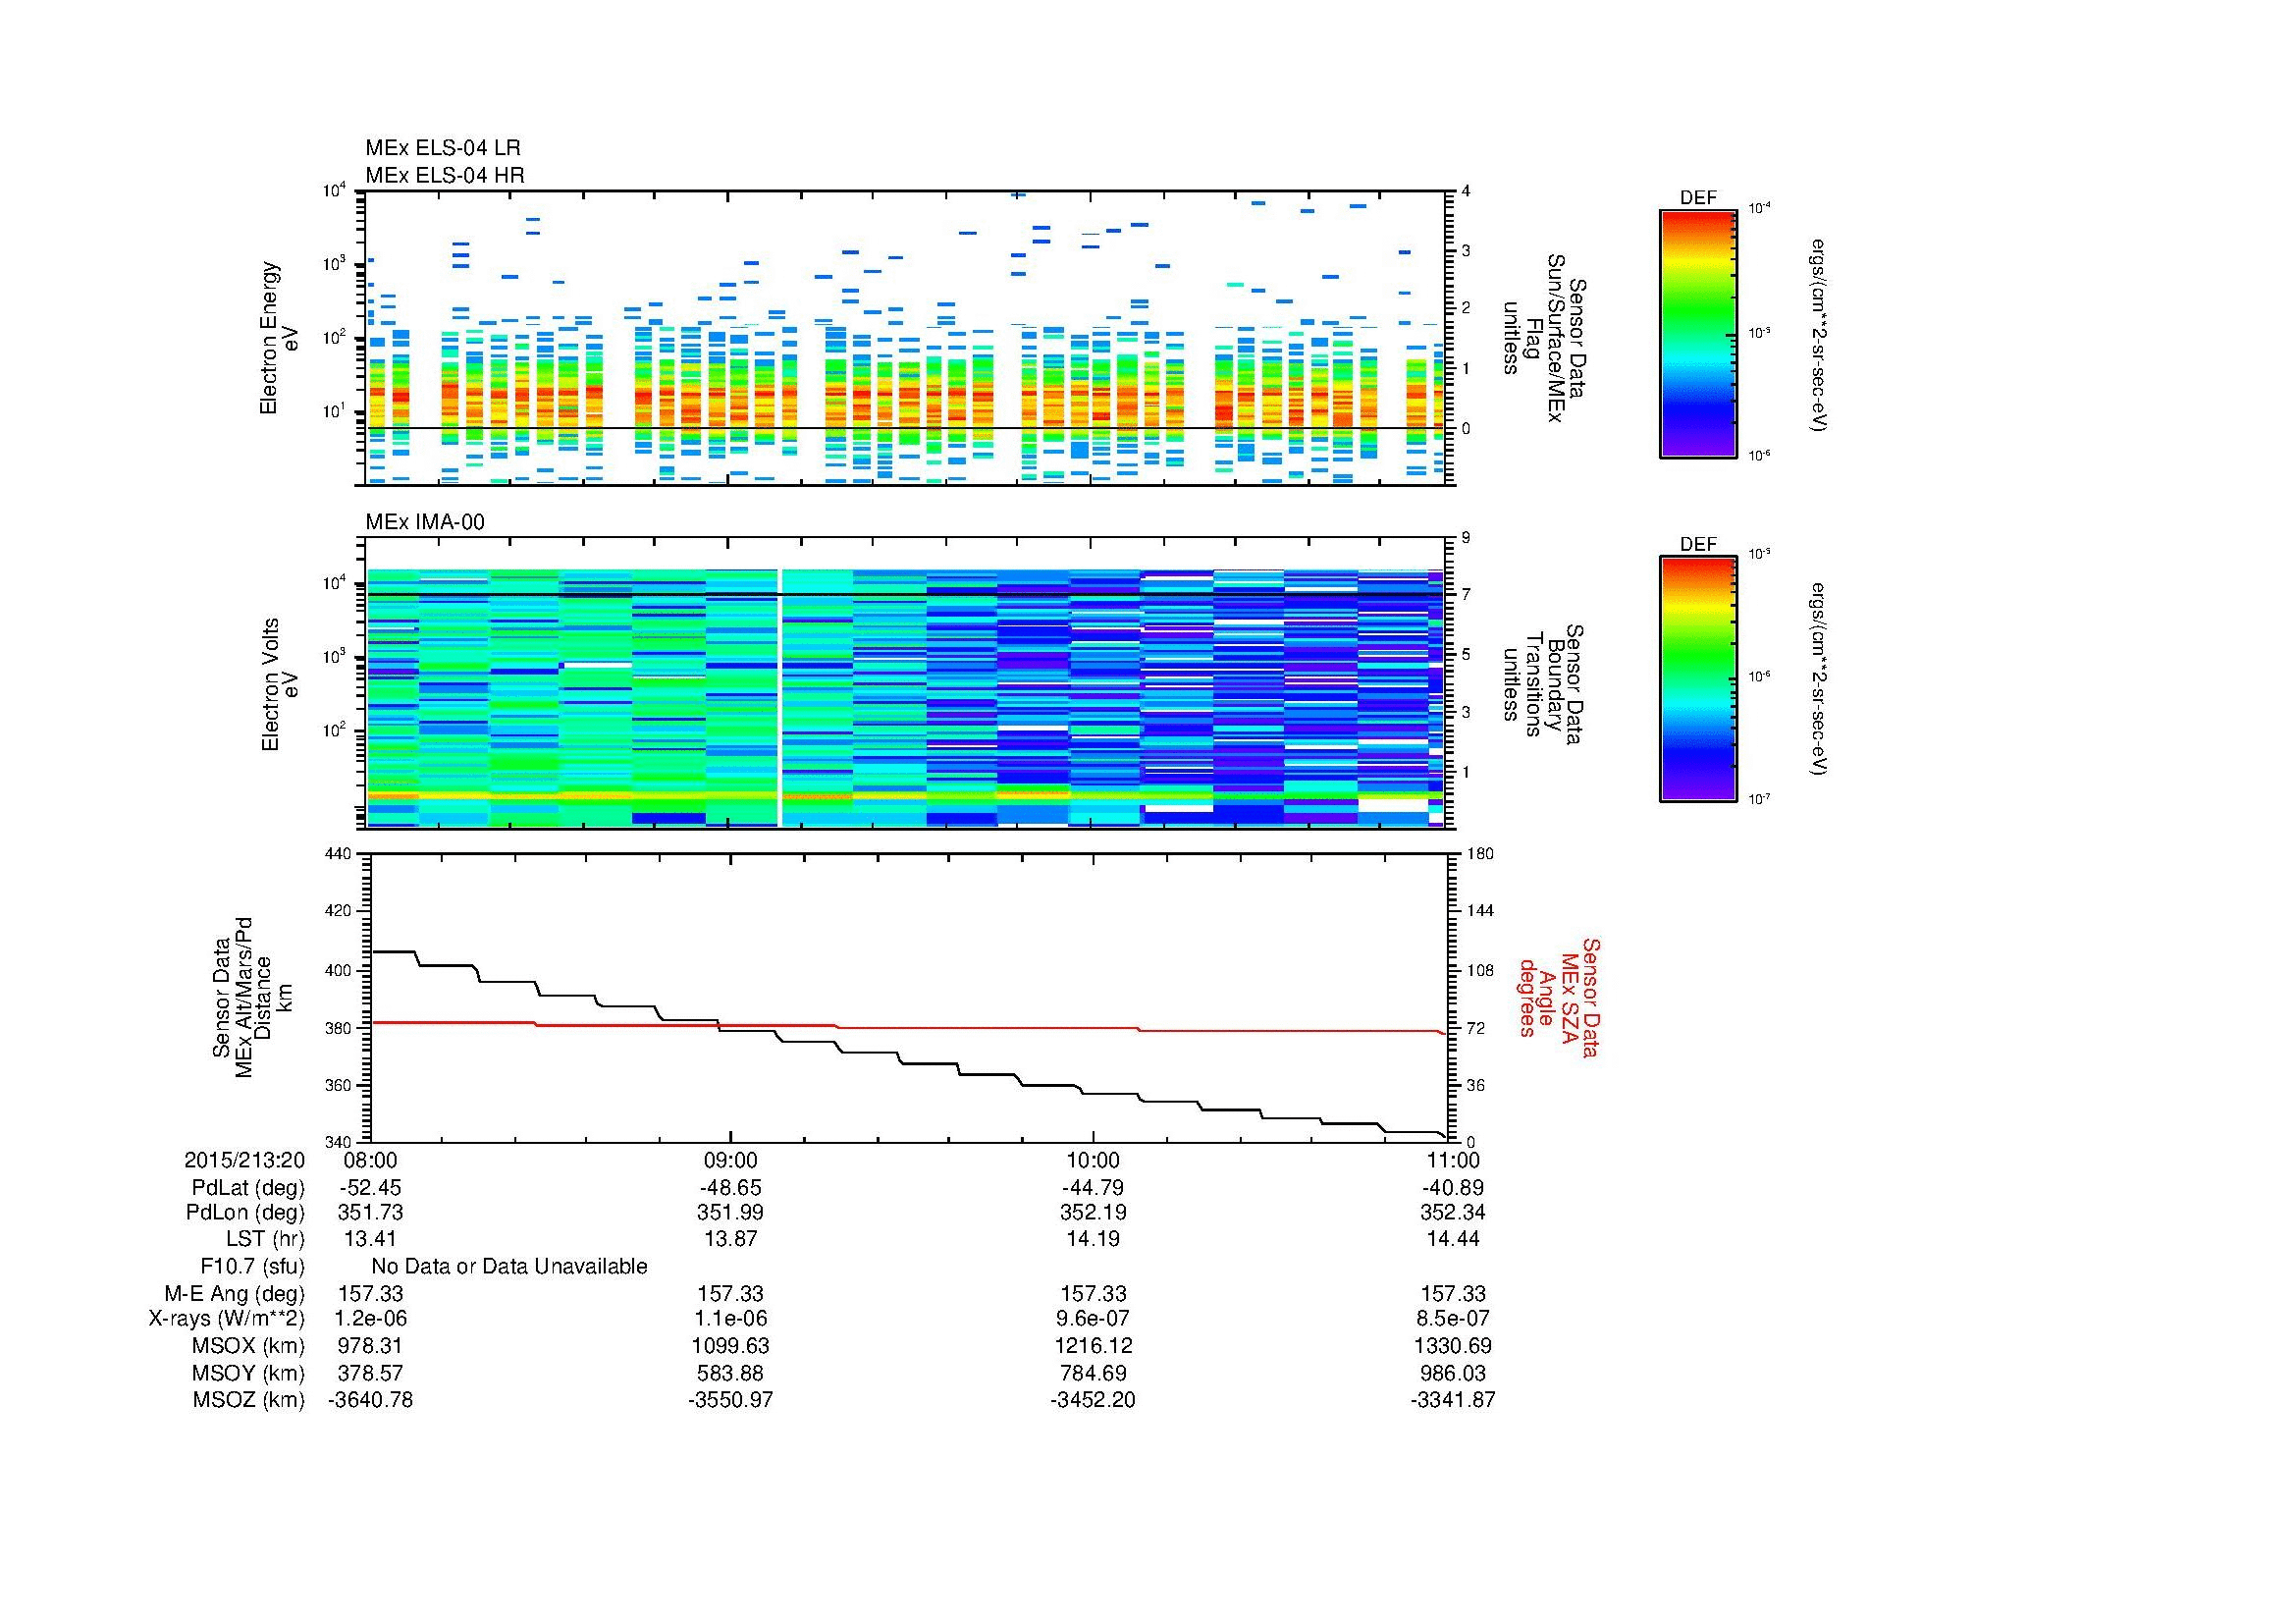This screenshot has height=1623, width=2296.
Task: Click PdLon value '351.73'
Action: 370,1213
